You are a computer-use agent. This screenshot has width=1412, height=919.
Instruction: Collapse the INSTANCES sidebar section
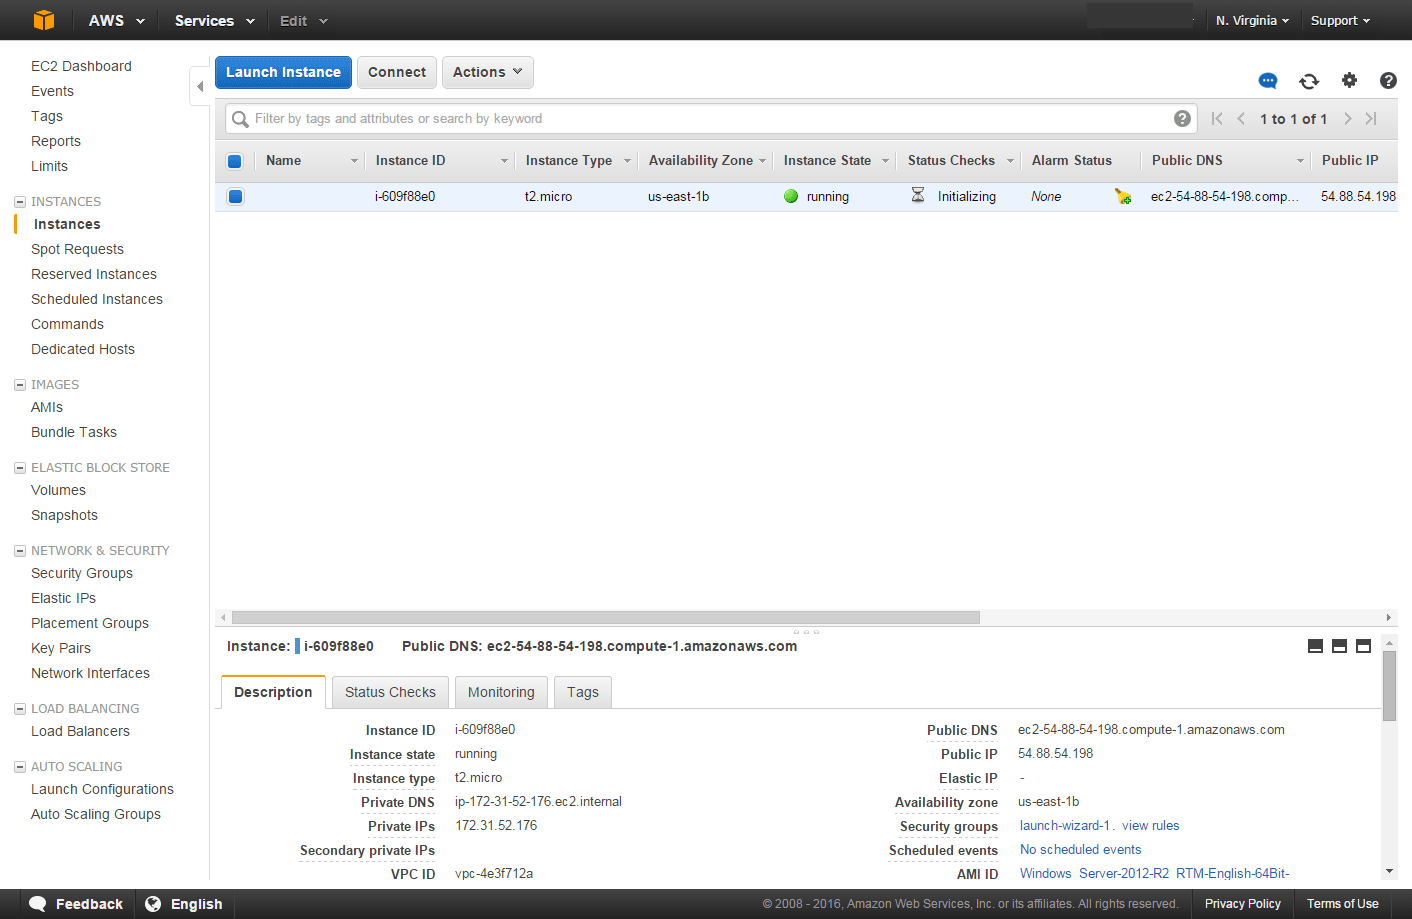click(20, 202)
